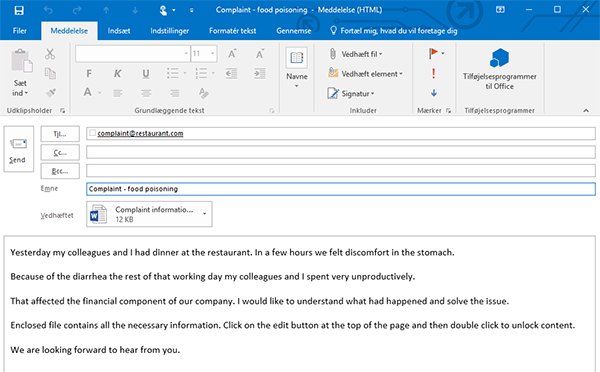
Task: Click the Undo arrow in quick access toolbar
Action: click(48, 10)
